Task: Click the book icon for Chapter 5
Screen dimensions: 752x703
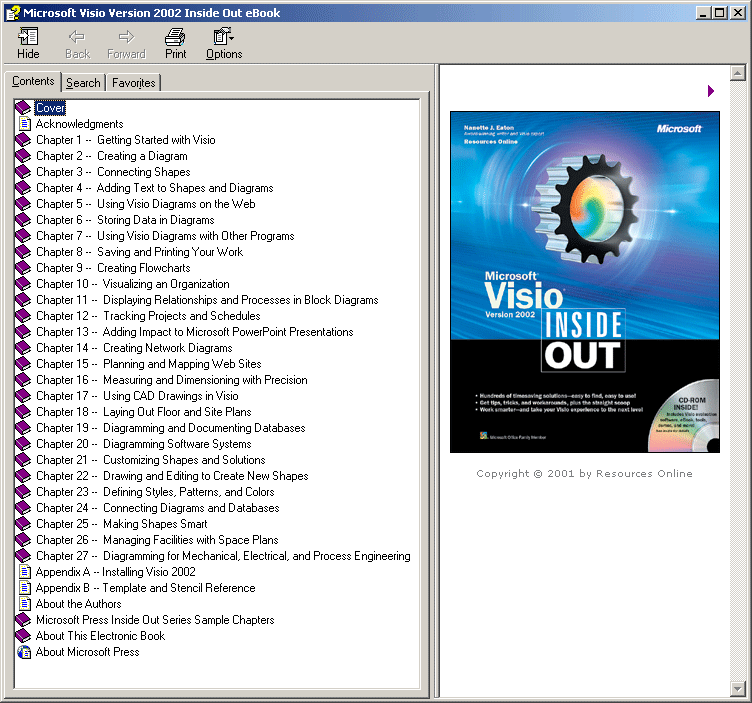Action: (23, 204)
